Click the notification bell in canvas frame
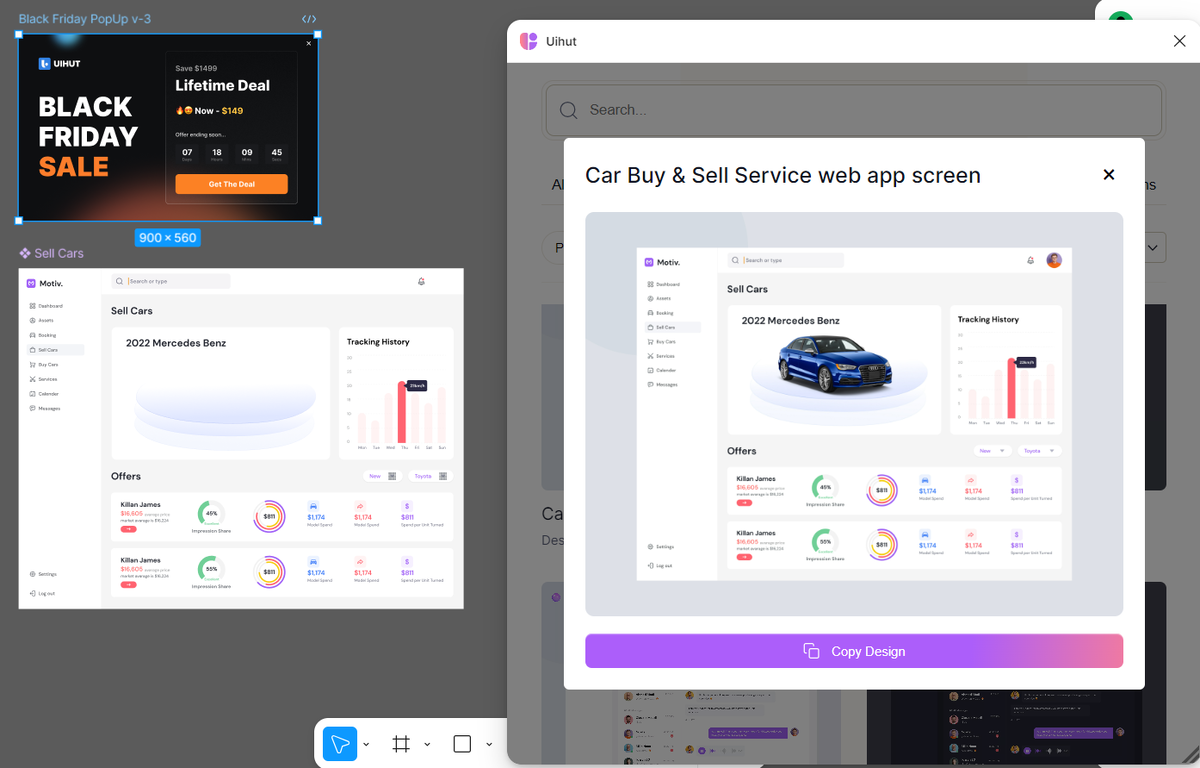 coord(421,282)
